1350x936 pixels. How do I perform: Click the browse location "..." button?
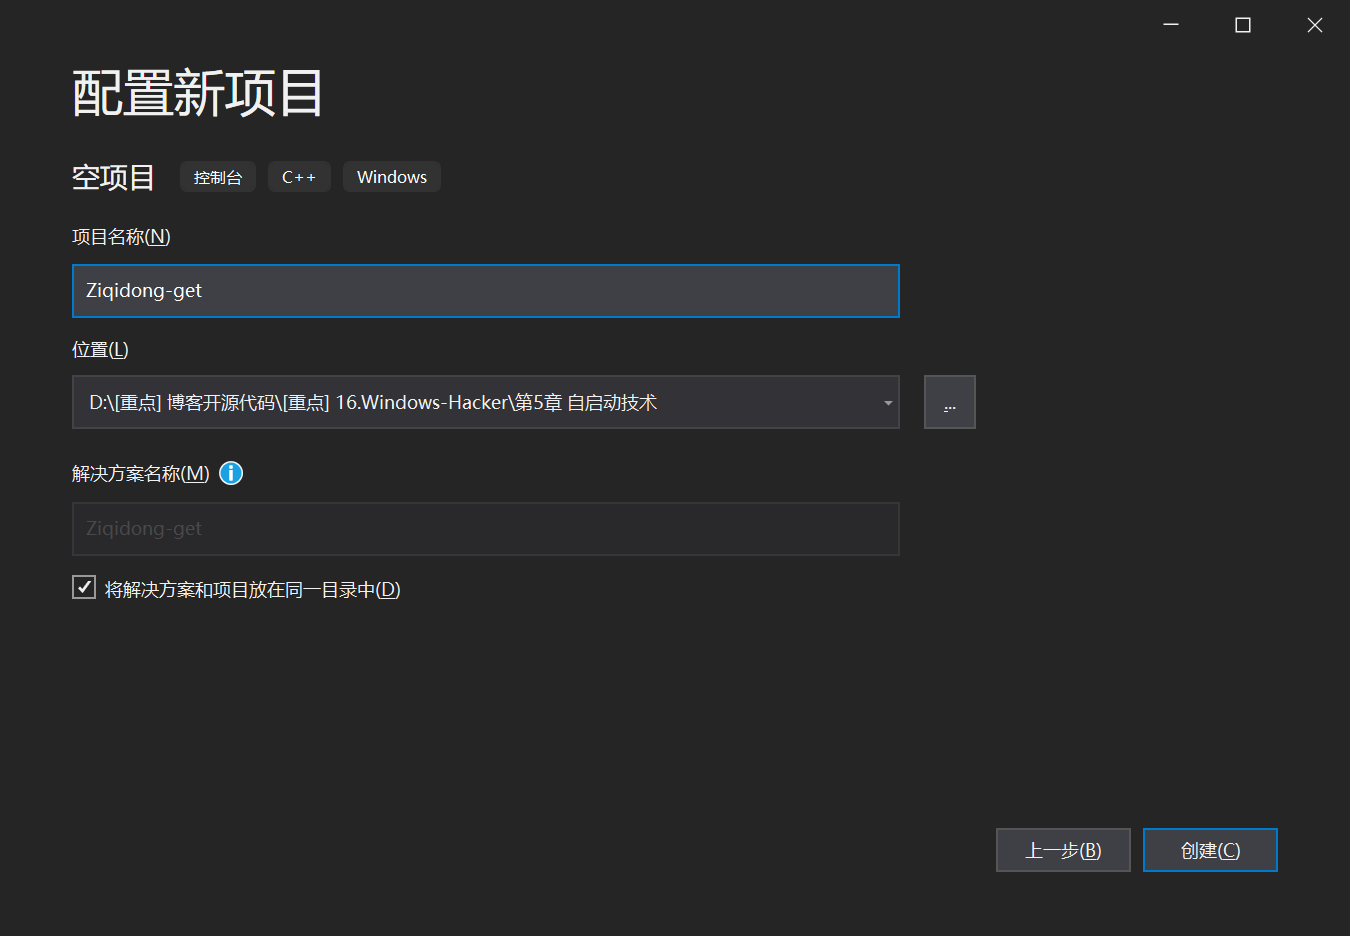pyautogui.click(x=949, y=402)
